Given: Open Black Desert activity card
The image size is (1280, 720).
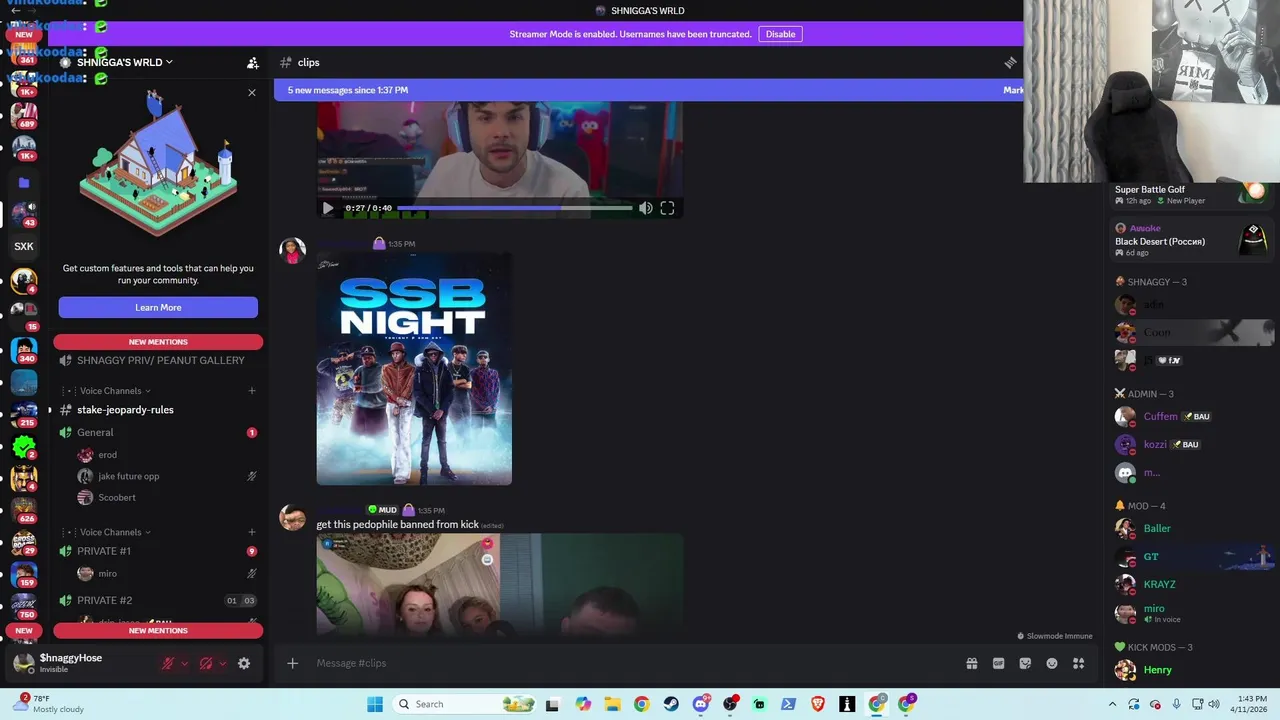Looking at the screenshot, I should (1193, 241).
